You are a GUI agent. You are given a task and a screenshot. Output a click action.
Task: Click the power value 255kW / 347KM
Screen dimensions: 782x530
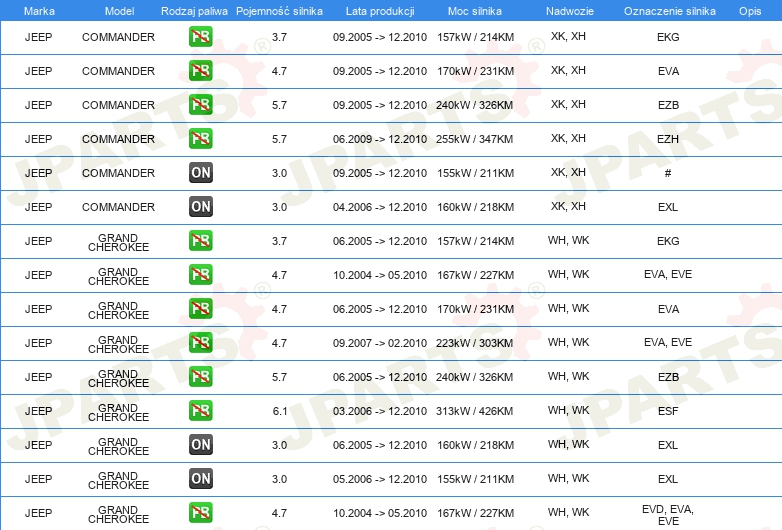point(475,139)
